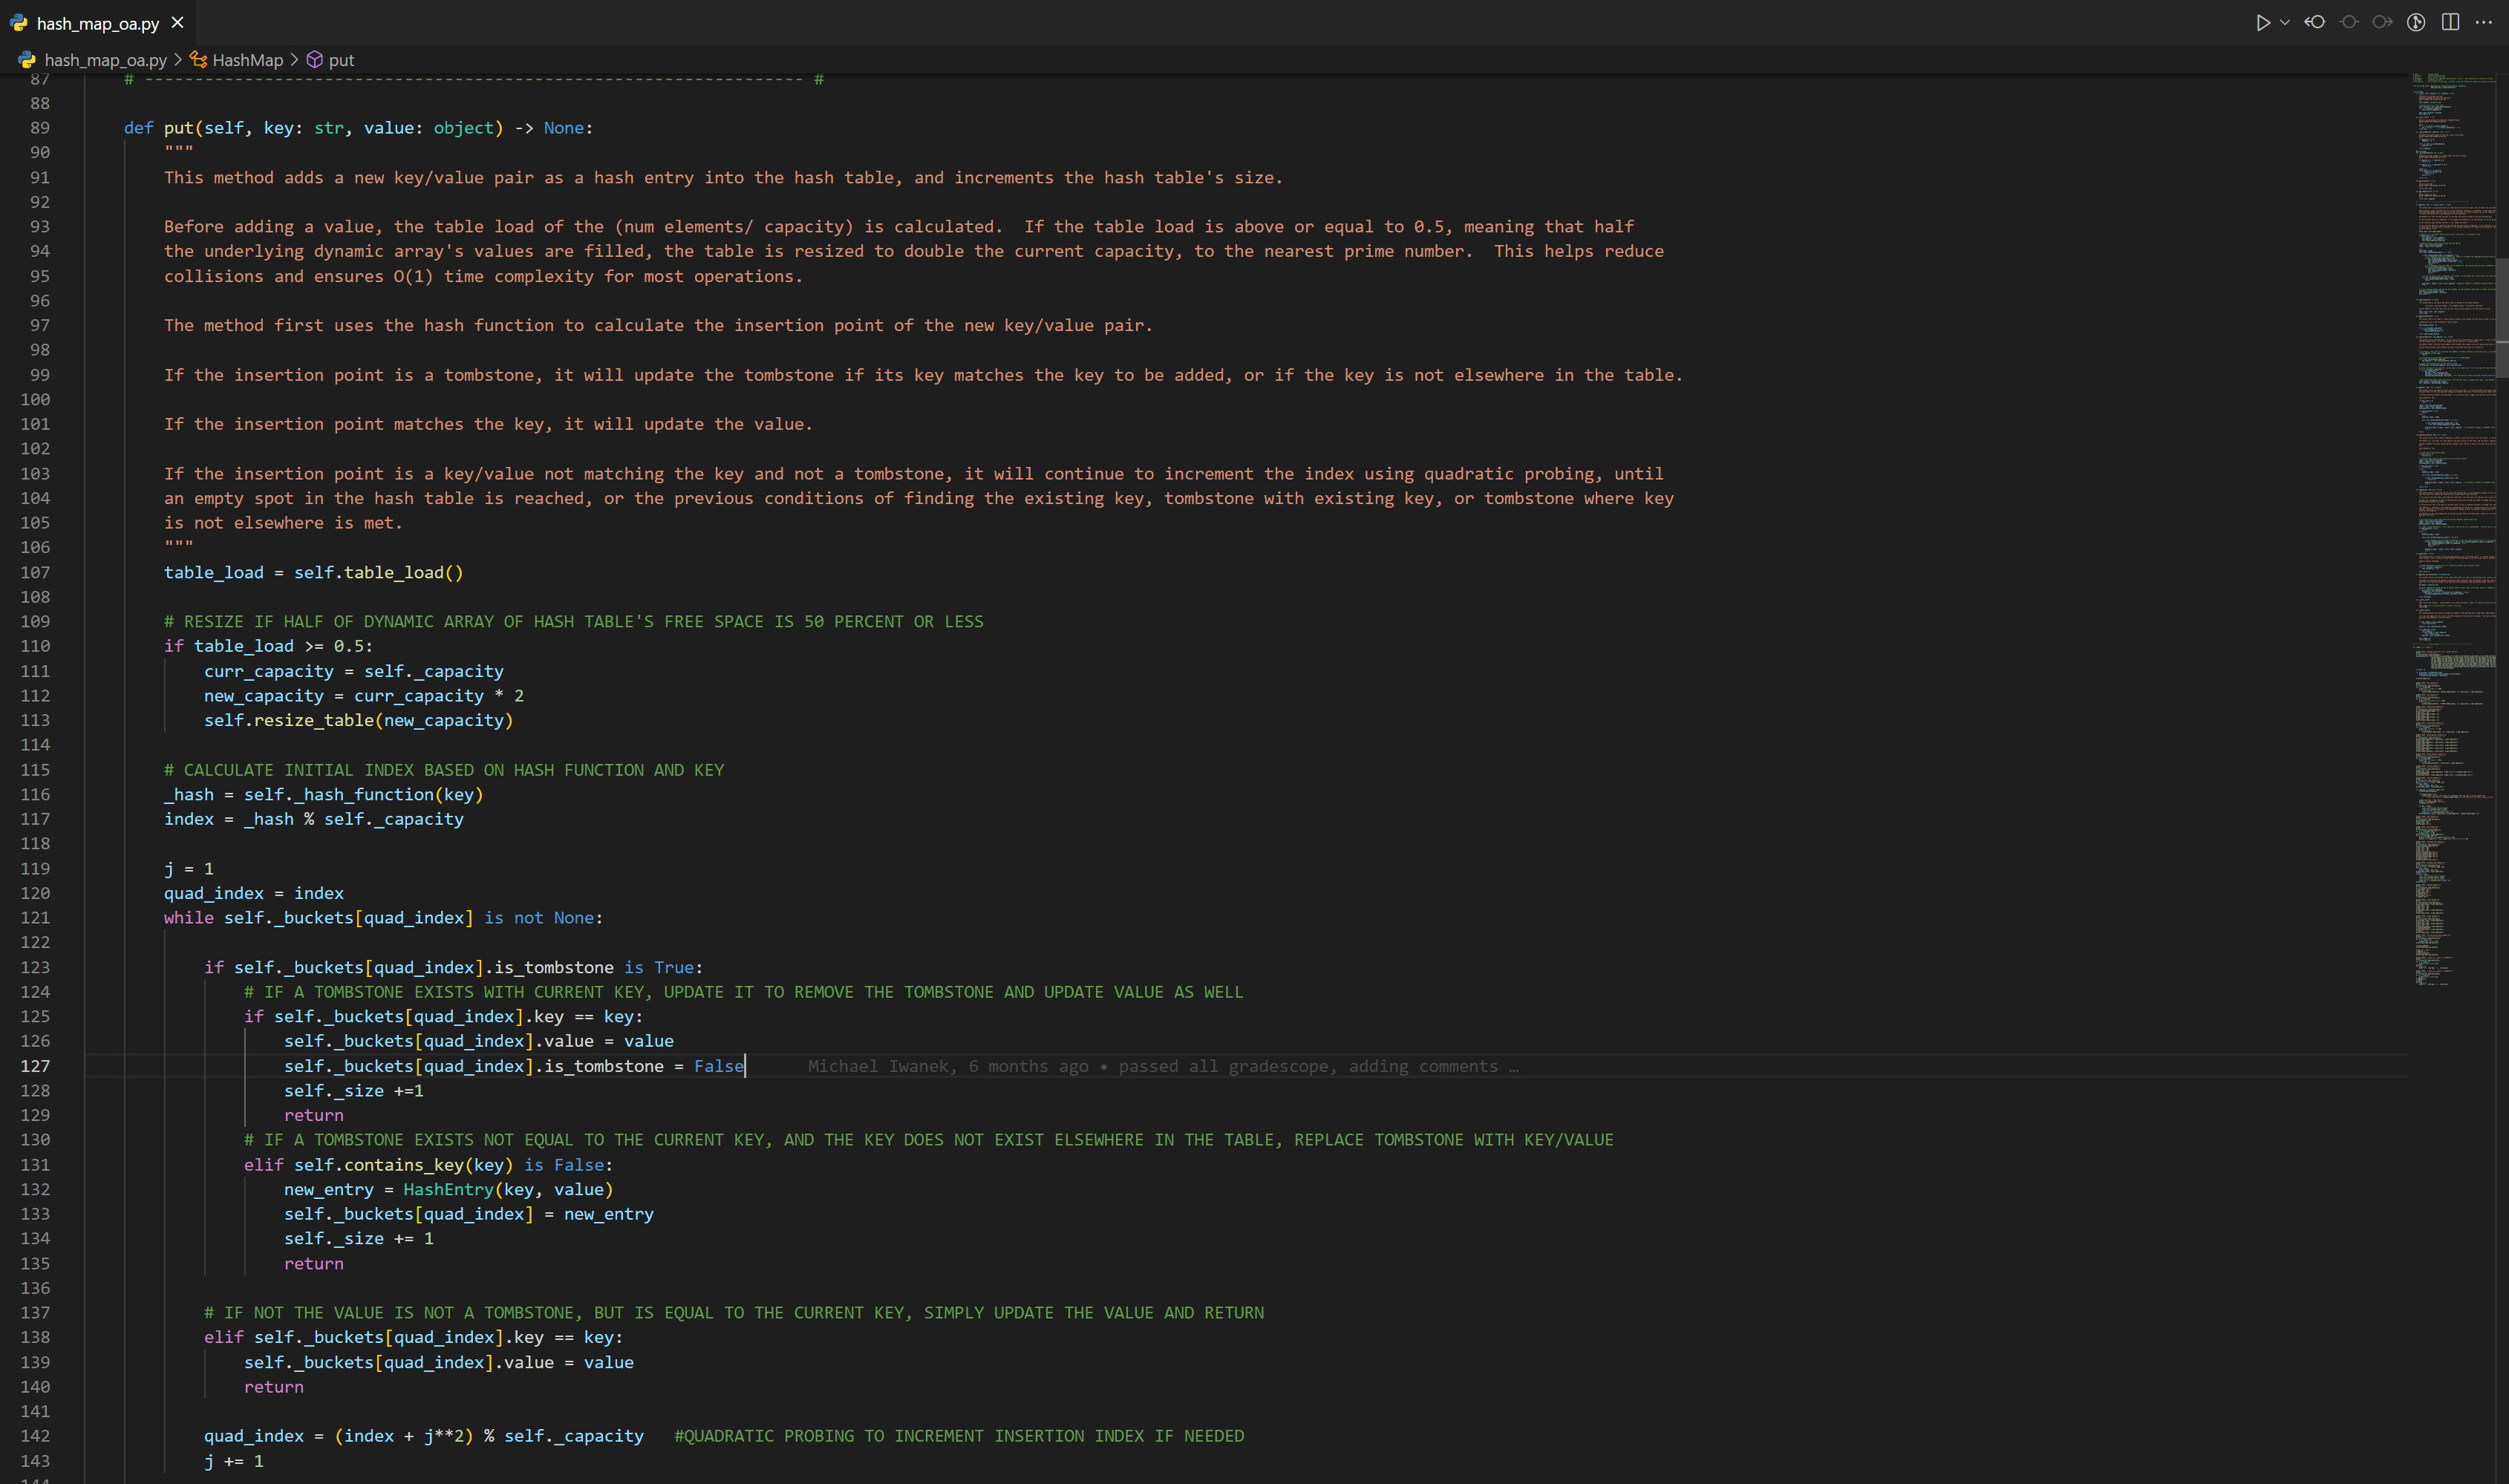Click '# CALCULATE INITIAL INDEX' comment
The height and width of the screenshot is (1484, 2509).
coord(443,770)
